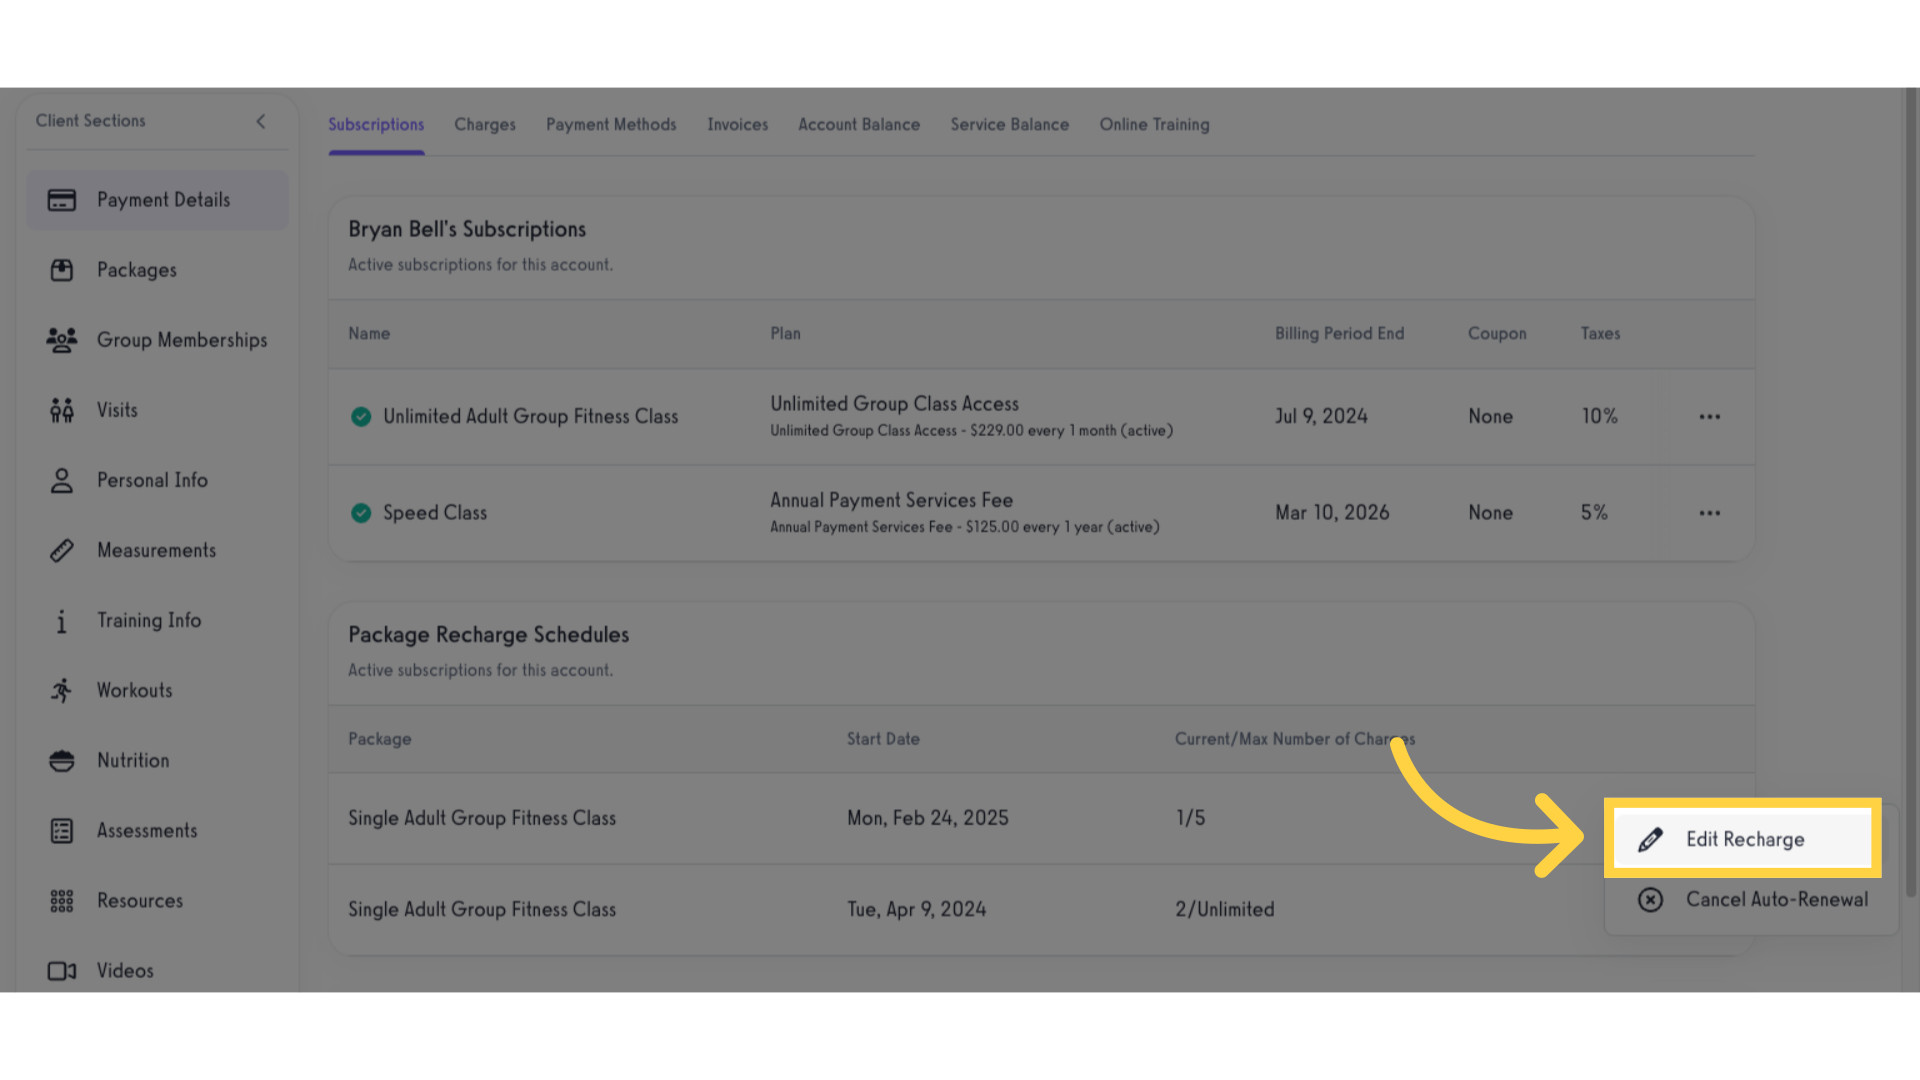Viewport: 1920px width, 1080px height.
Task: Open Group Memberships label in sidebar
Action: click(x=182, y=340)
